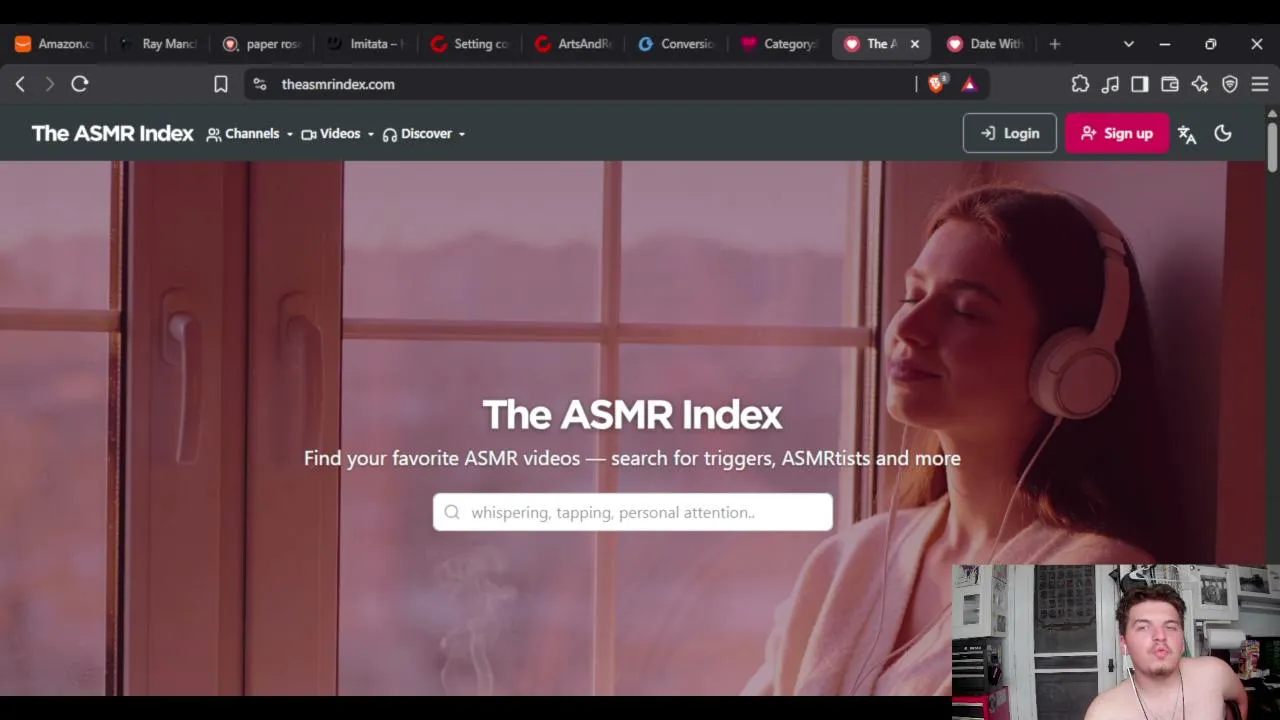
Task: Open the Brave VPN shield icon
Action: coord(1230,84)
